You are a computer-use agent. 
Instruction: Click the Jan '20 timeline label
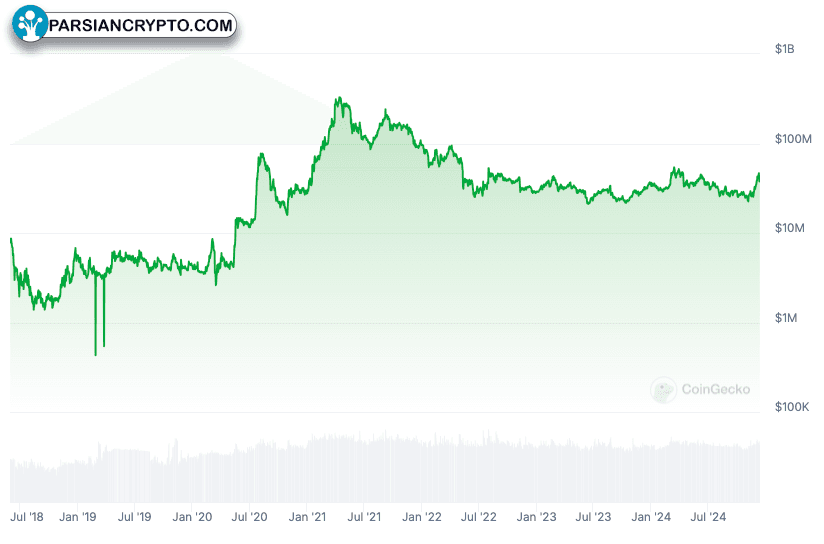[x=192, y=517]
